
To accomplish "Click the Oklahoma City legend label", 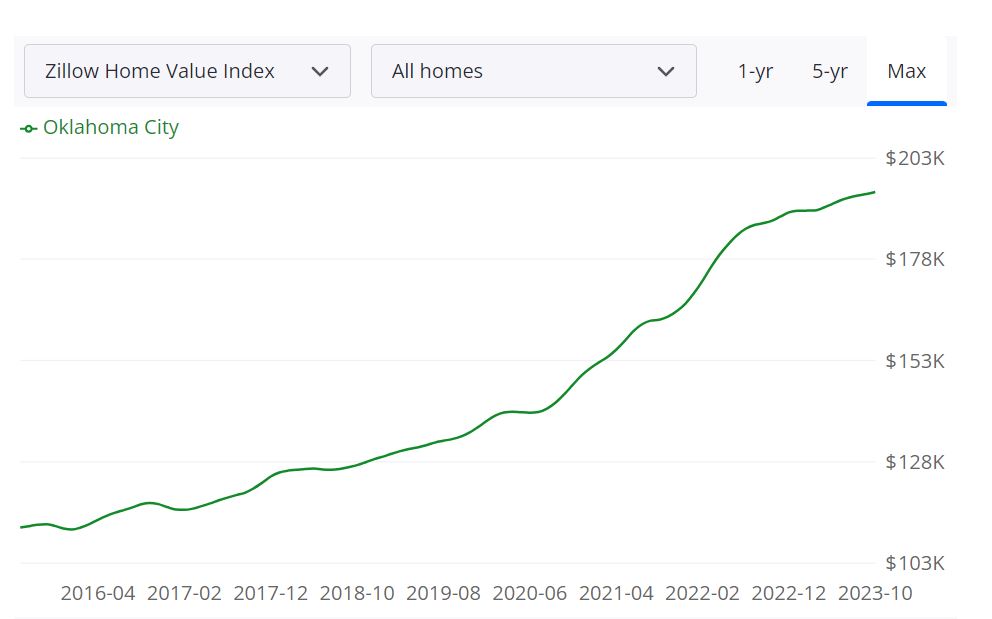I will coord(111,127).
